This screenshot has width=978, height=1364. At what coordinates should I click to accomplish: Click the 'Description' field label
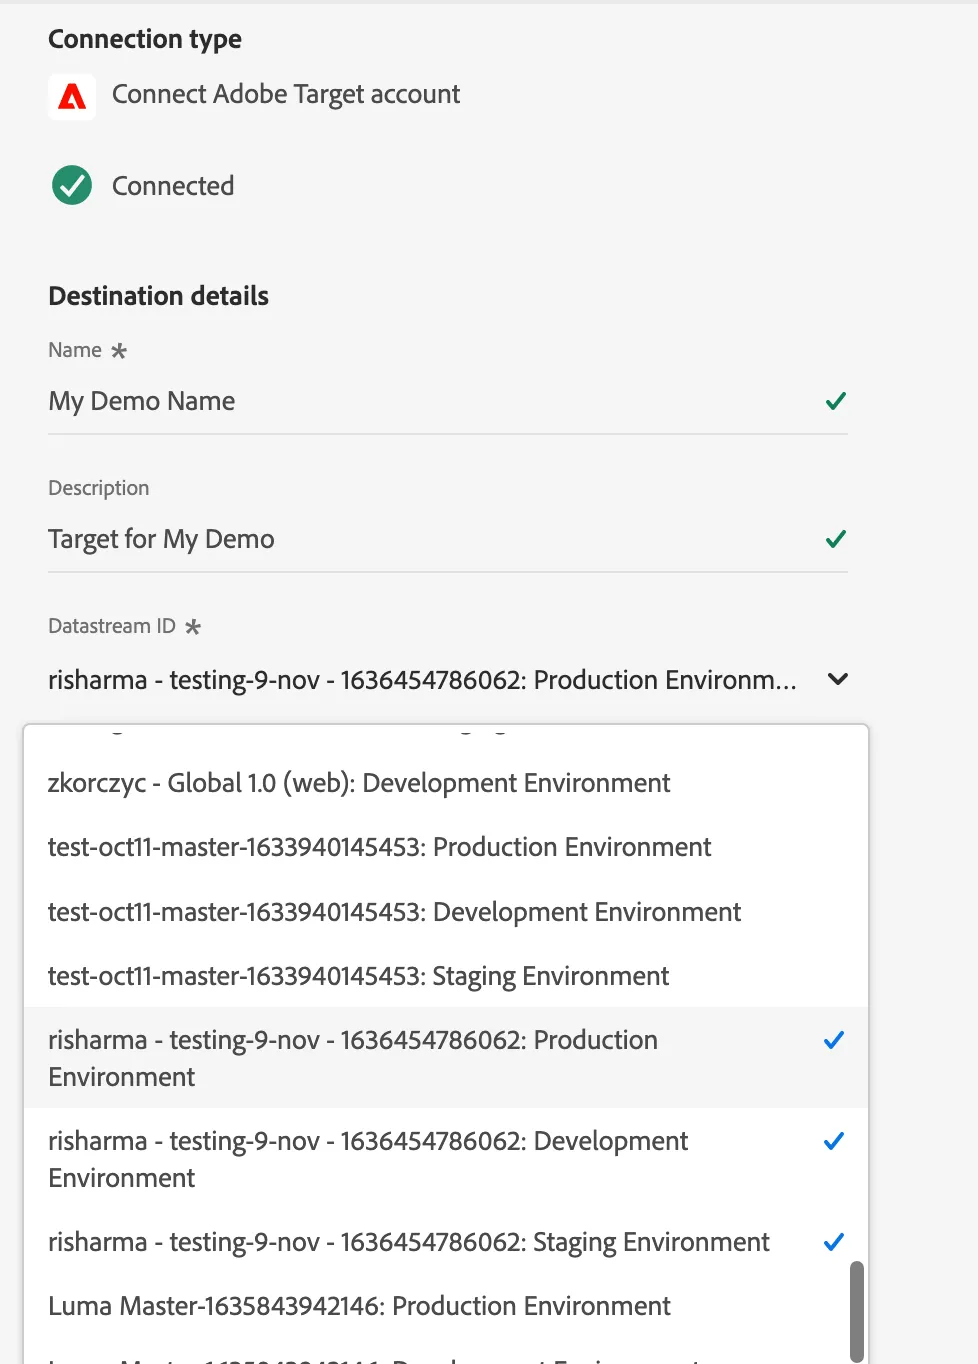[99, 488]
